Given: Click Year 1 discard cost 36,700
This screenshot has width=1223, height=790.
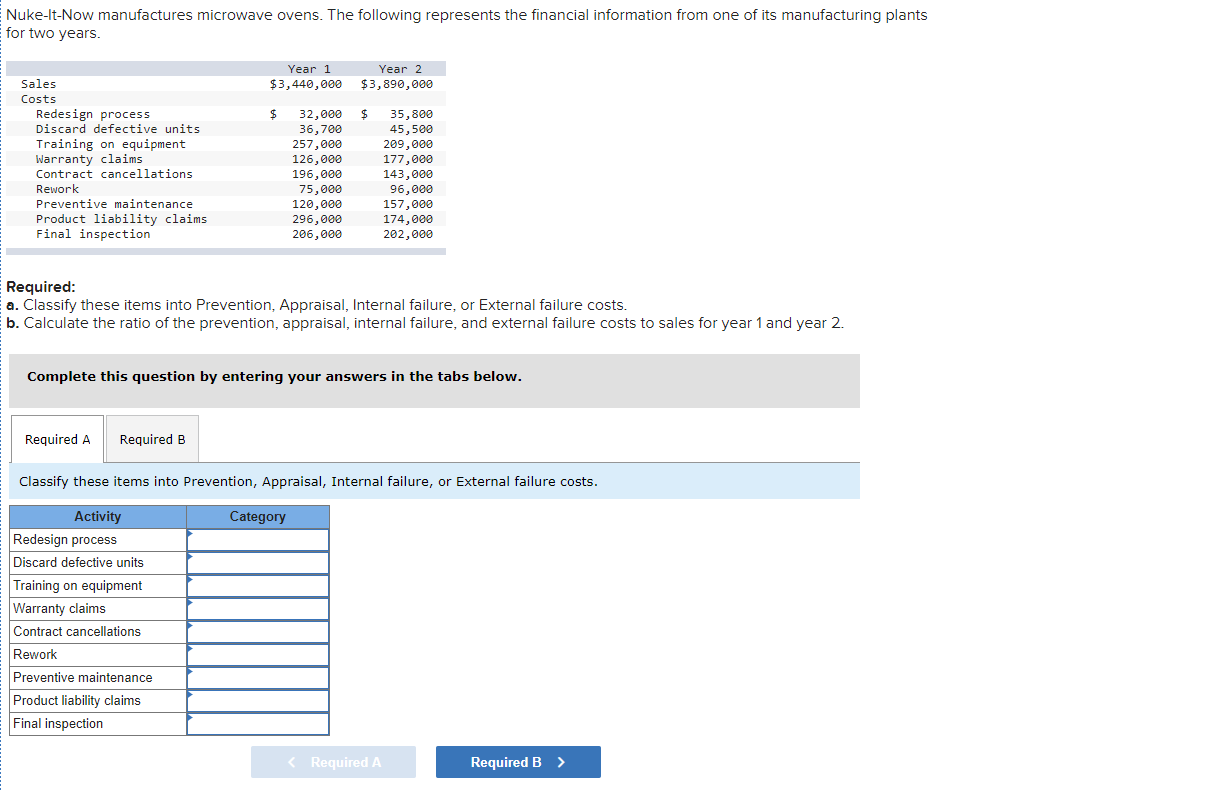Looking at the screenshot, I should click(320, 129).
